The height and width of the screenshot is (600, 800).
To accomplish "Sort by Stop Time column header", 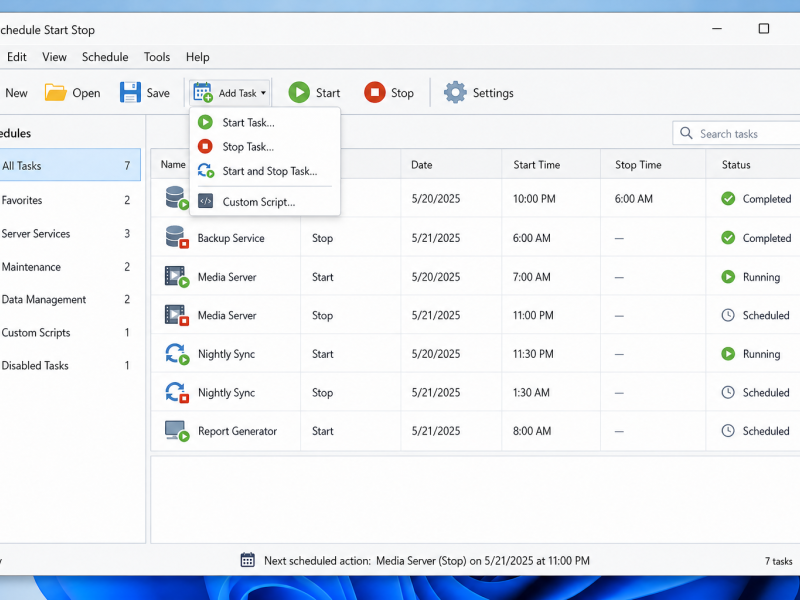I will pyautogui.click(x=638, y=164).
